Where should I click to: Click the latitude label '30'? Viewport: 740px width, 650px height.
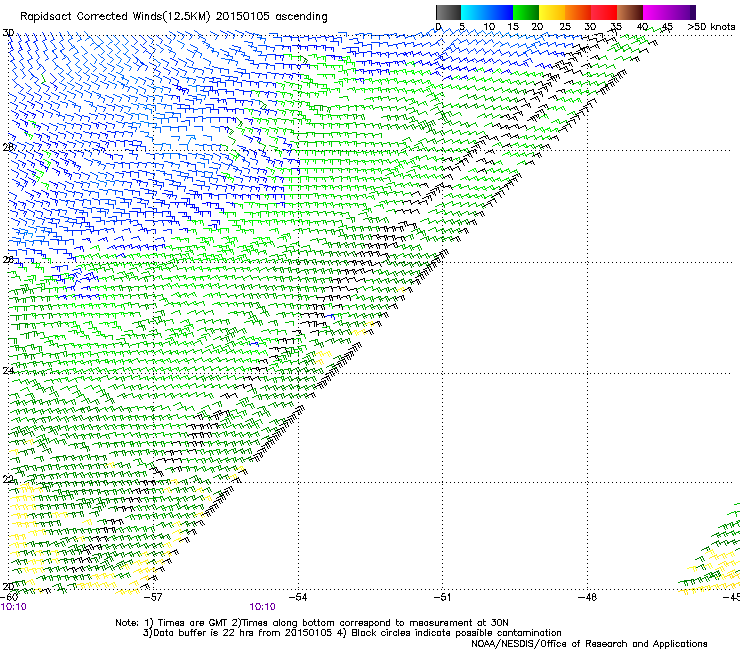coord(8,33)
